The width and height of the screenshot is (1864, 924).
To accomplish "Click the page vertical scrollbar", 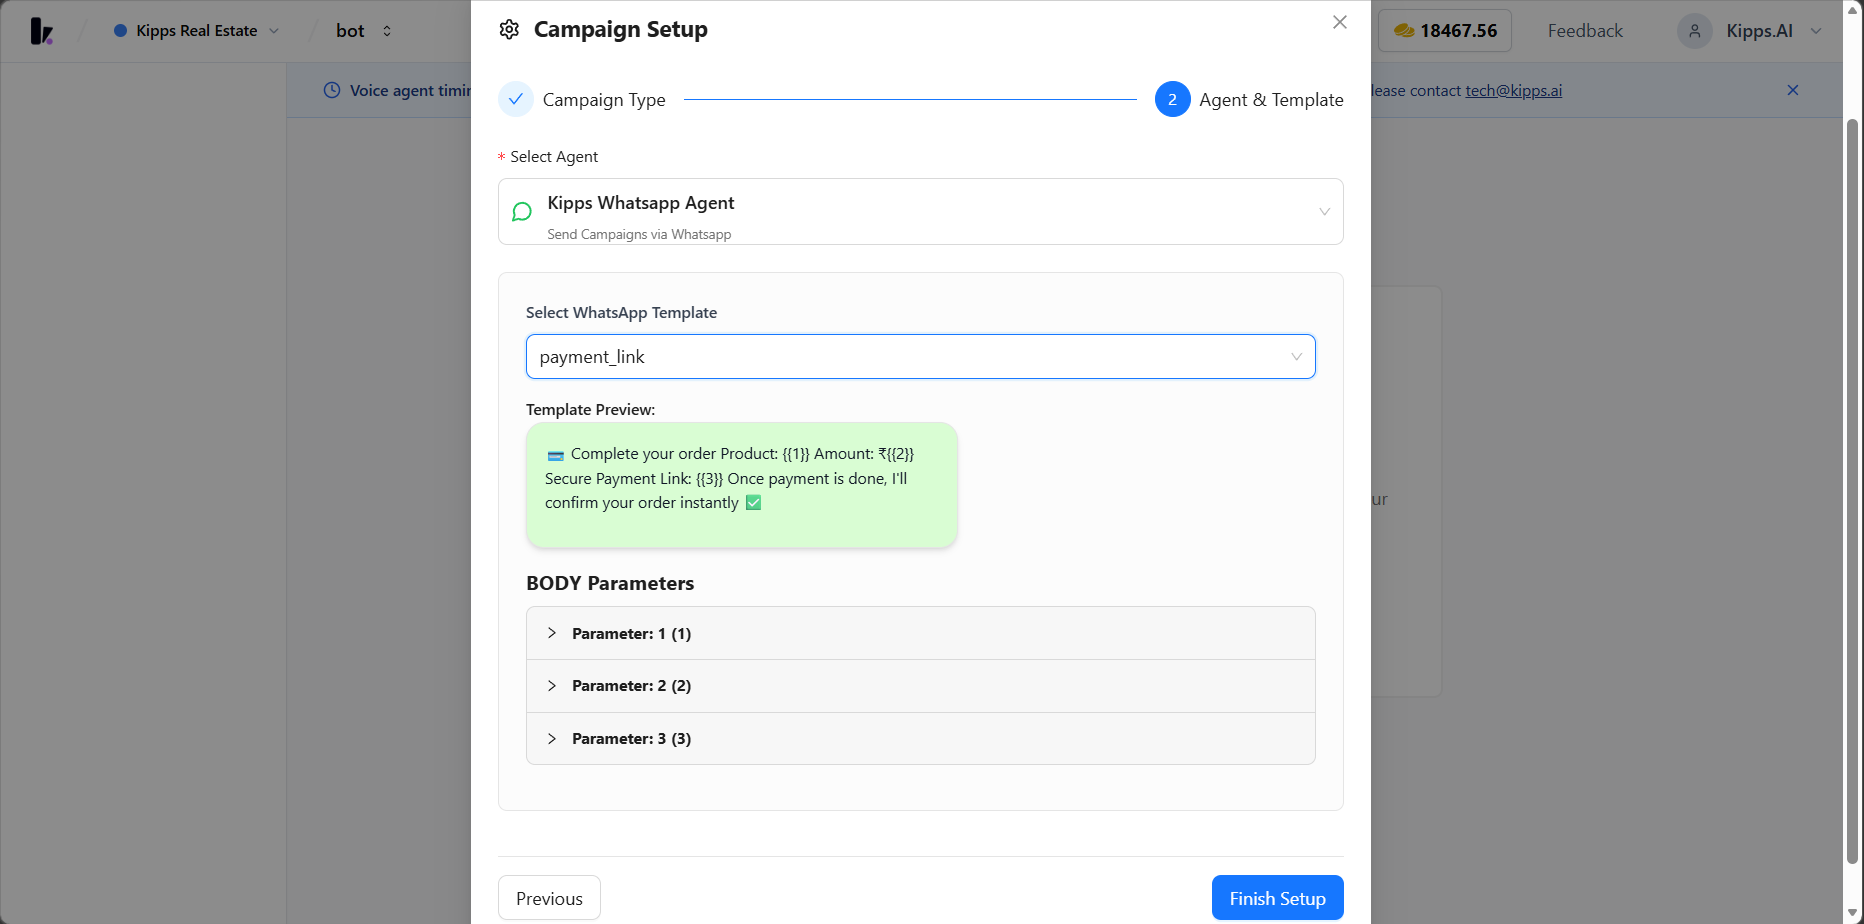I will pos(1852,490).
